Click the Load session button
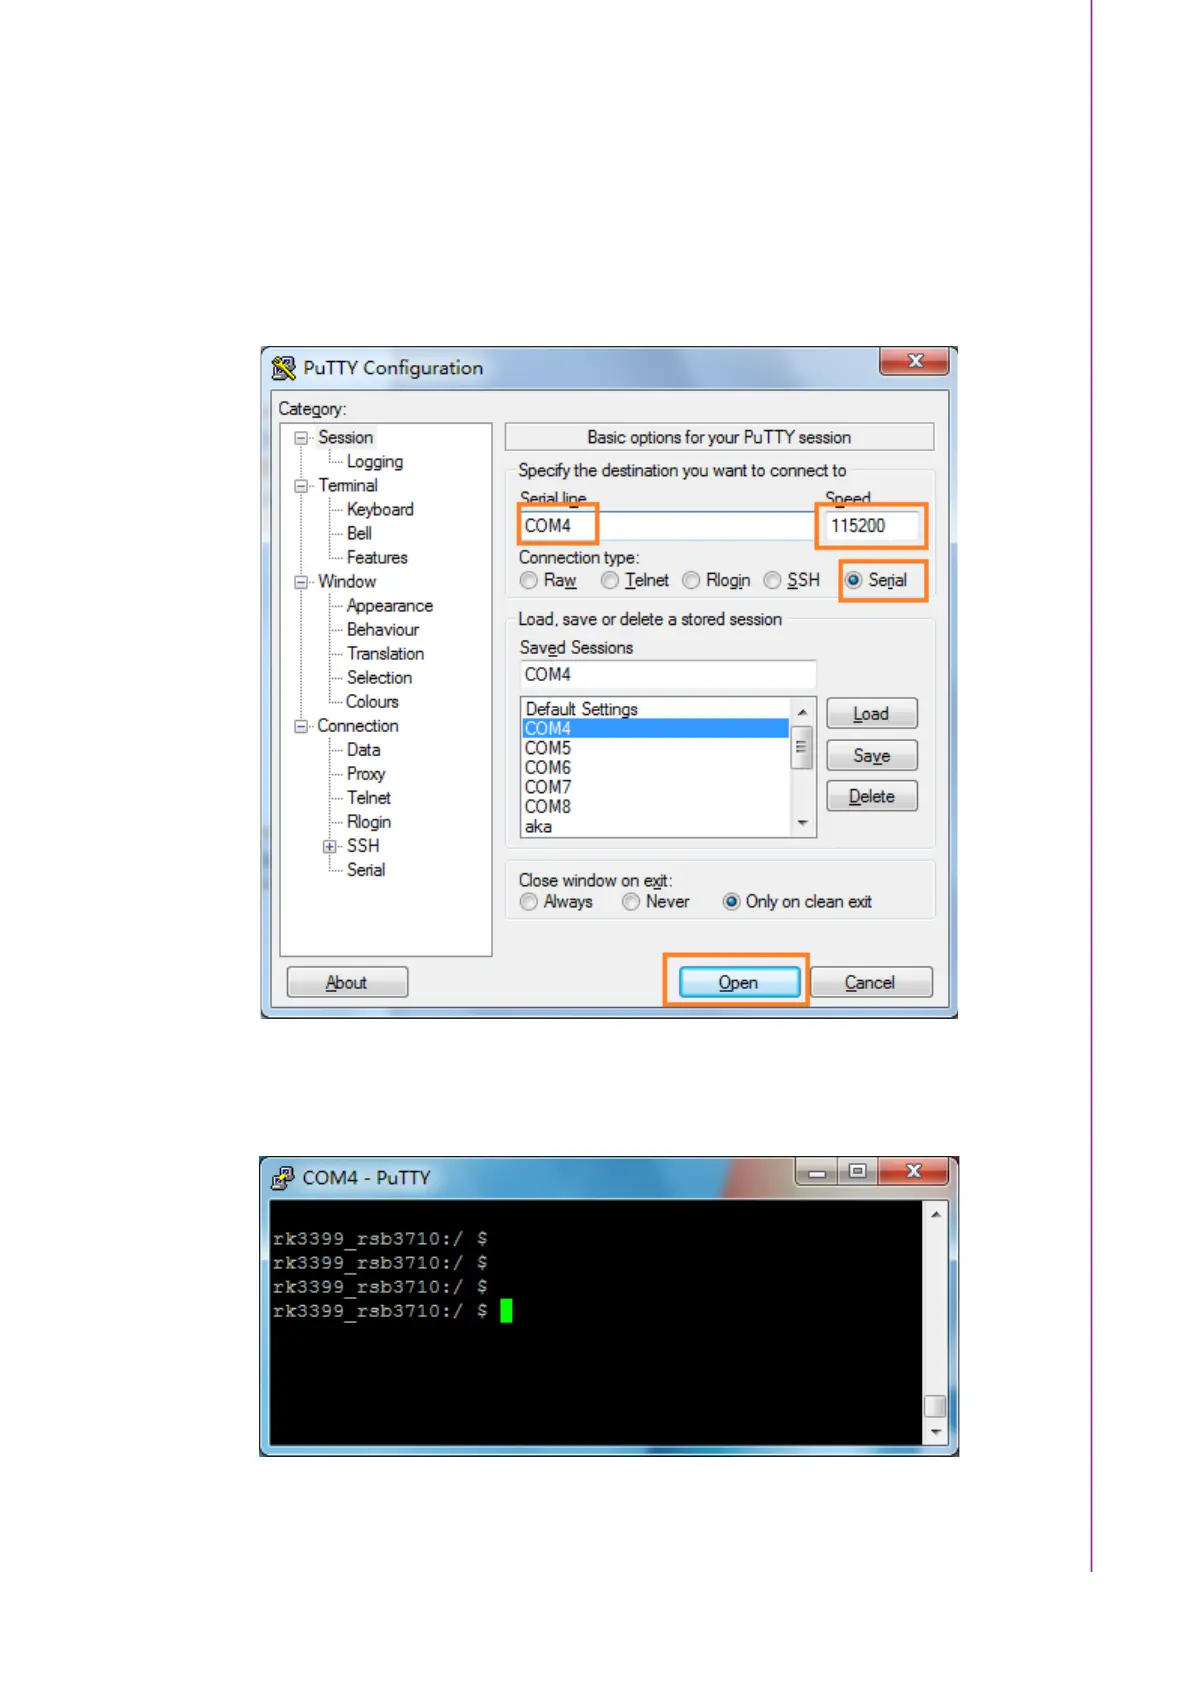 point(871,714)
